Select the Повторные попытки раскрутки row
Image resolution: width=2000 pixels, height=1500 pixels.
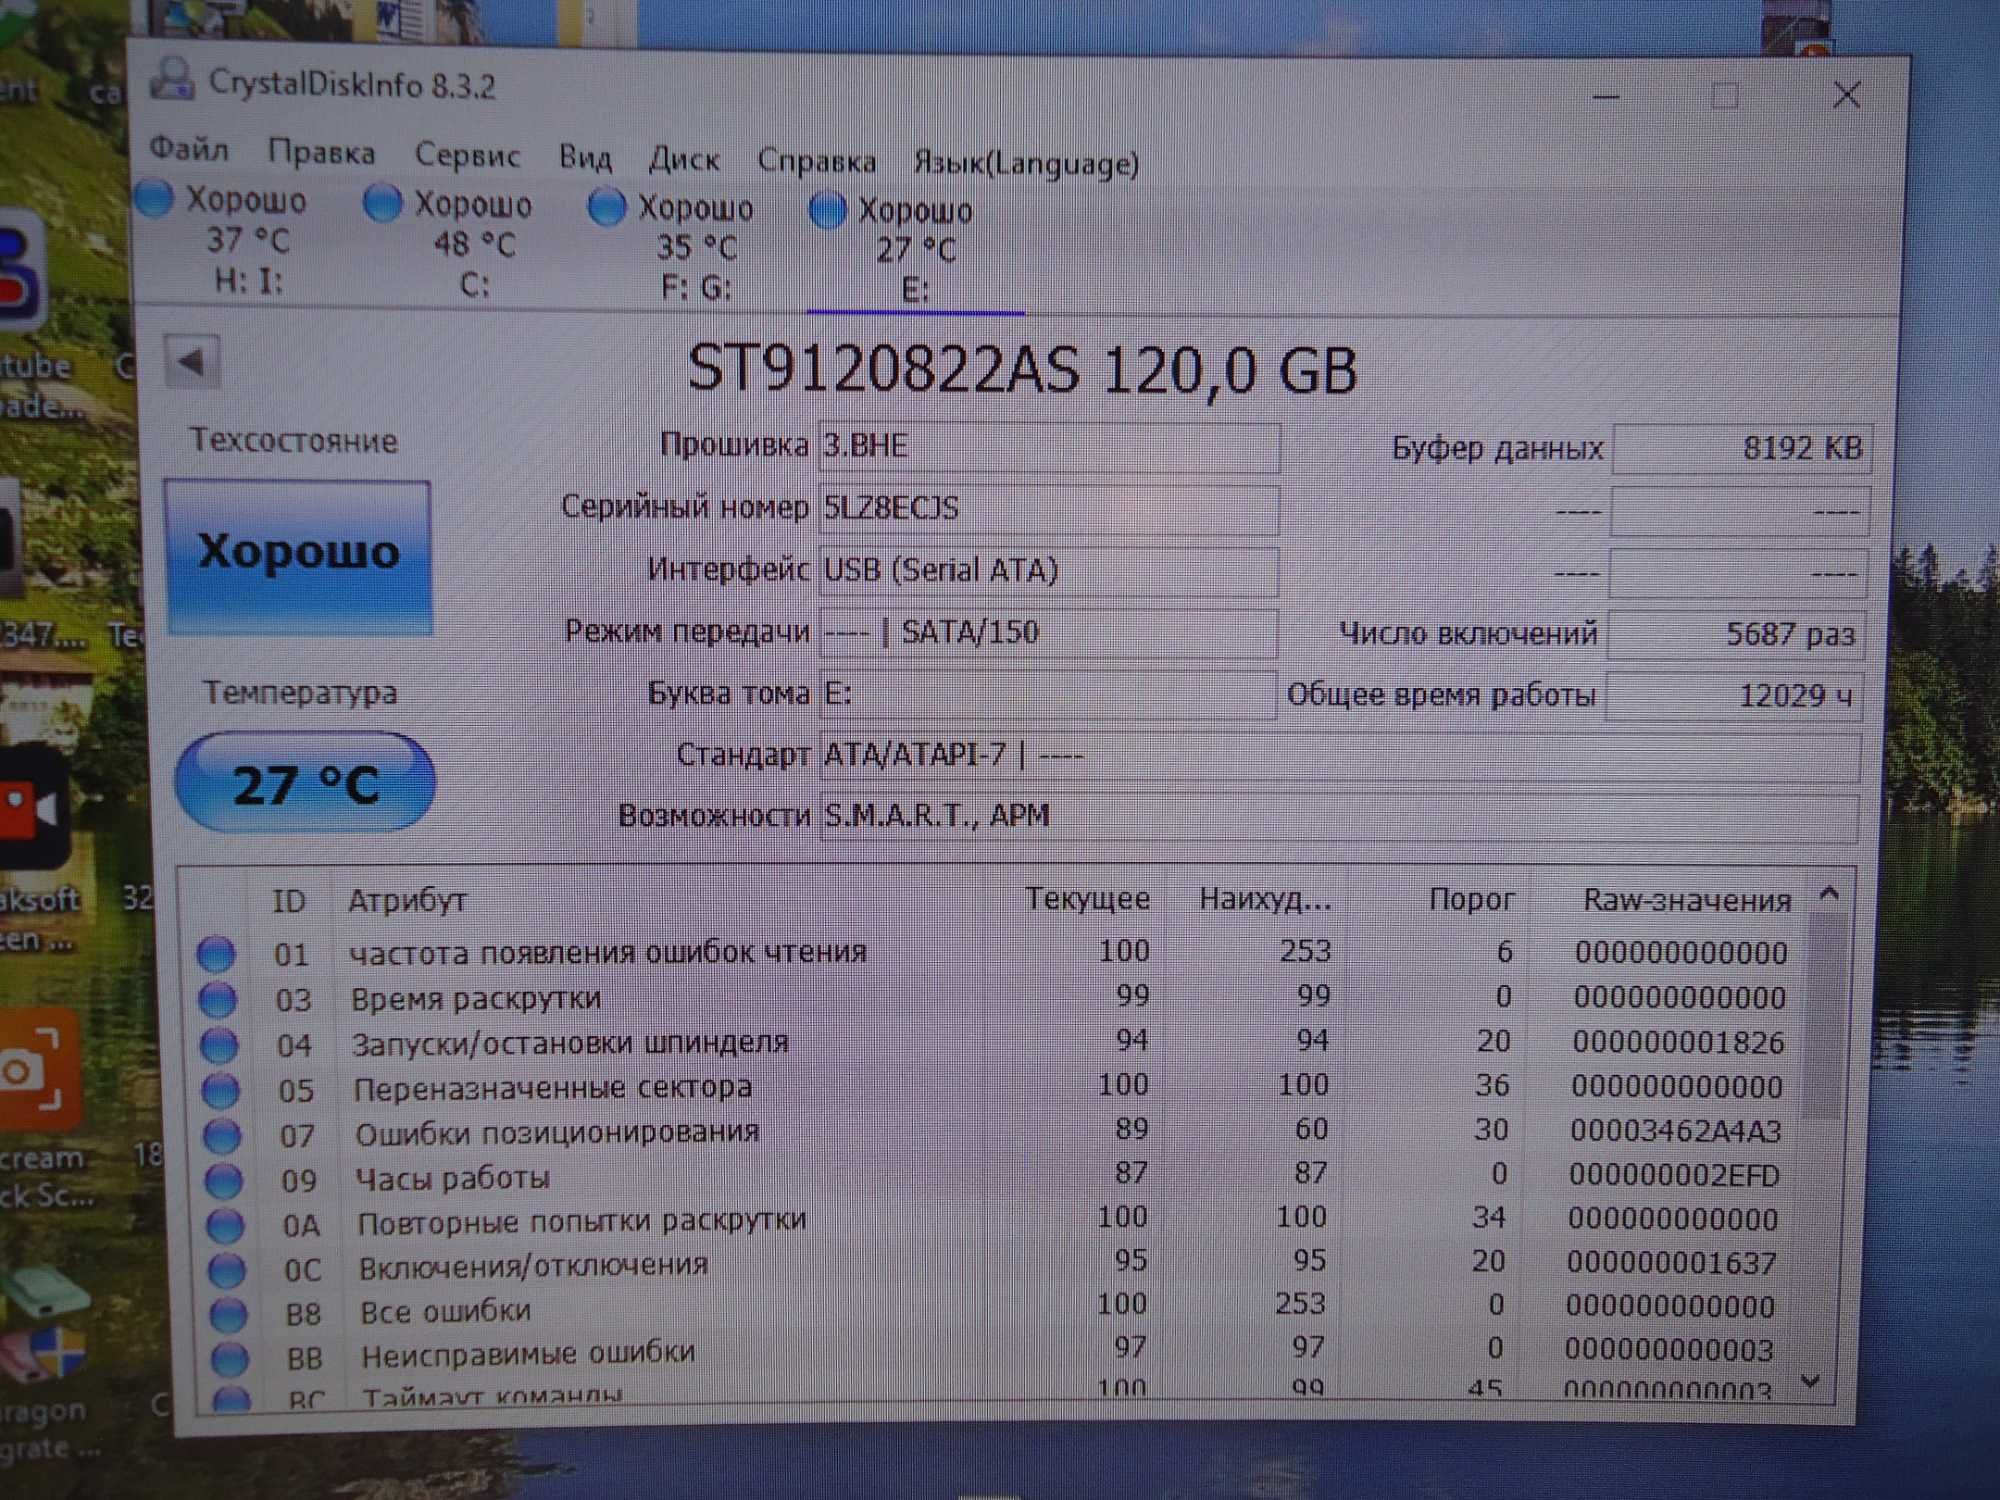995,1219
